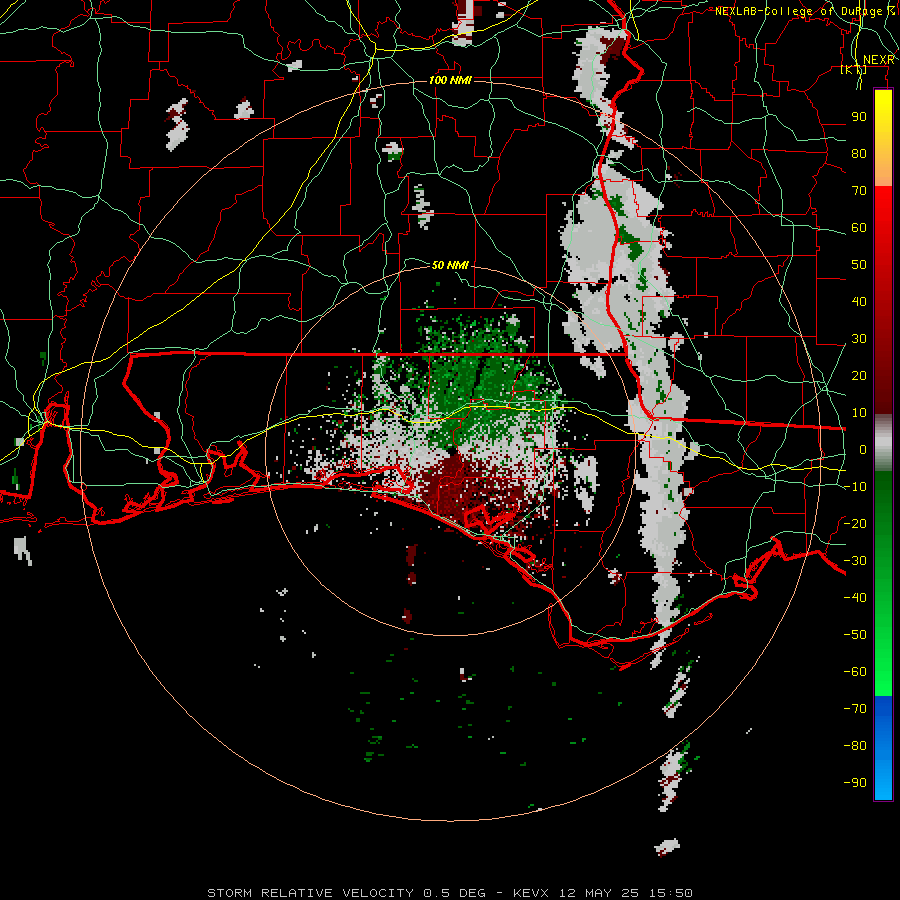The height and width of the screenshot is (900, 900).
Task: Click the "15:50" time in the caption
Action: click(672, 893)
